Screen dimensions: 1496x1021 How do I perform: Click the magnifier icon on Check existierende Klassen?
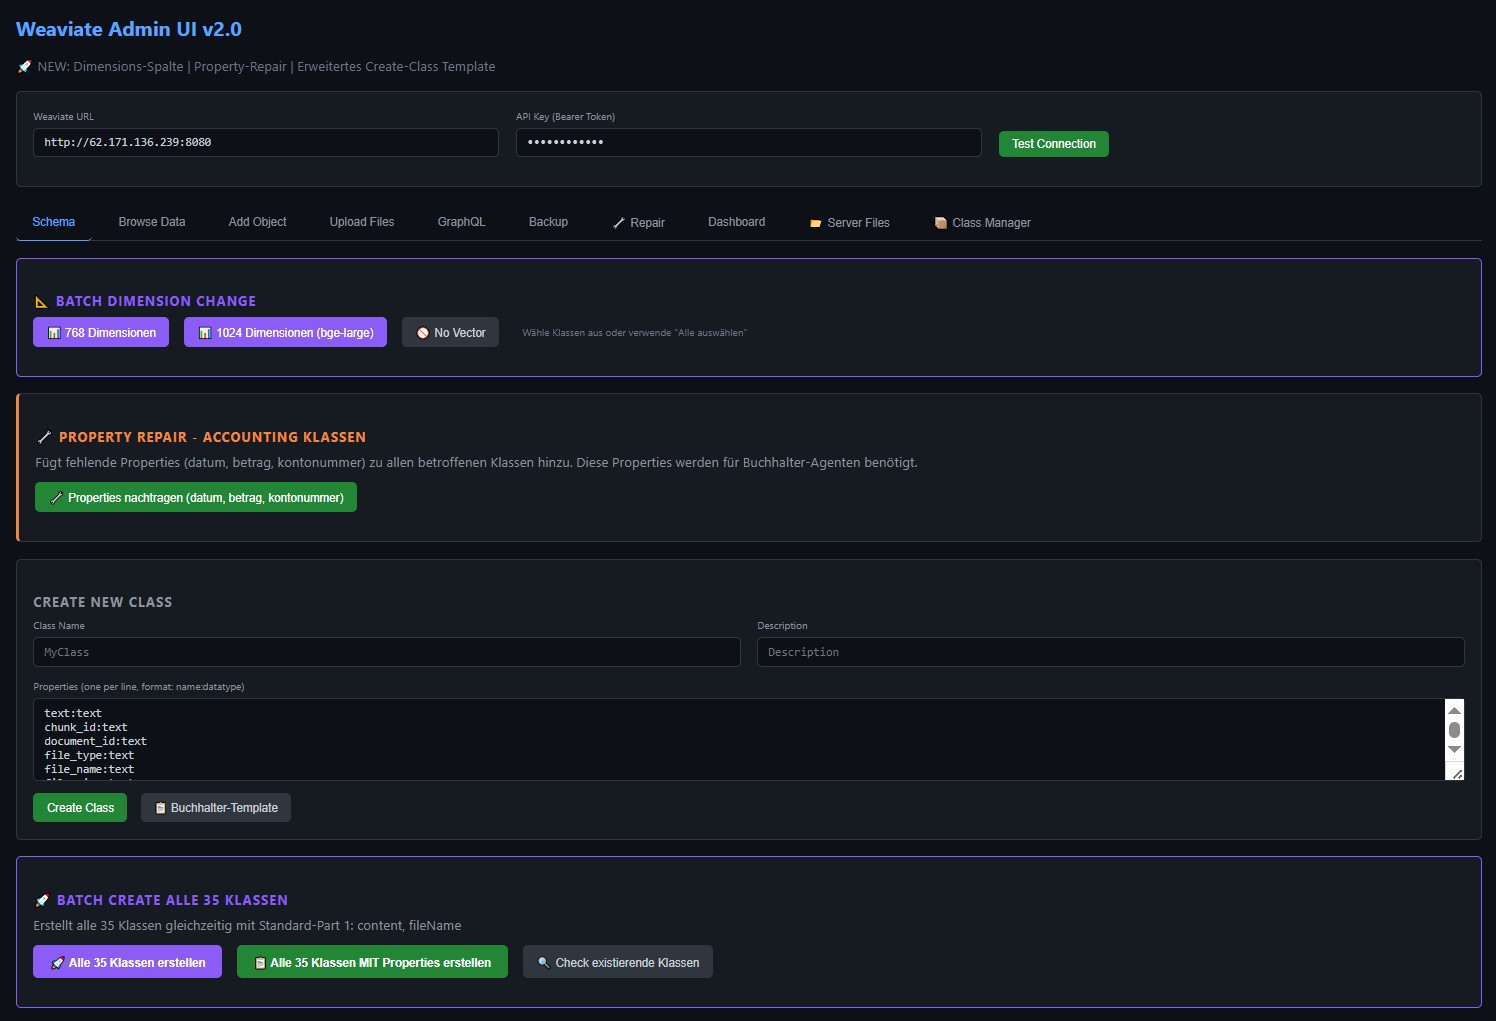point(544,963)
